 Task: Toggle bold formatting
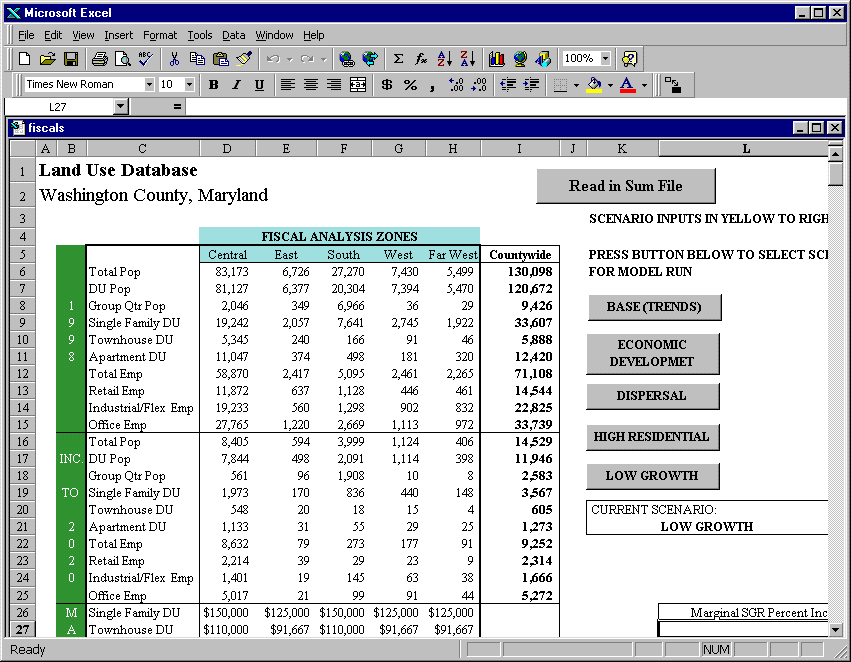coord(214,85)
